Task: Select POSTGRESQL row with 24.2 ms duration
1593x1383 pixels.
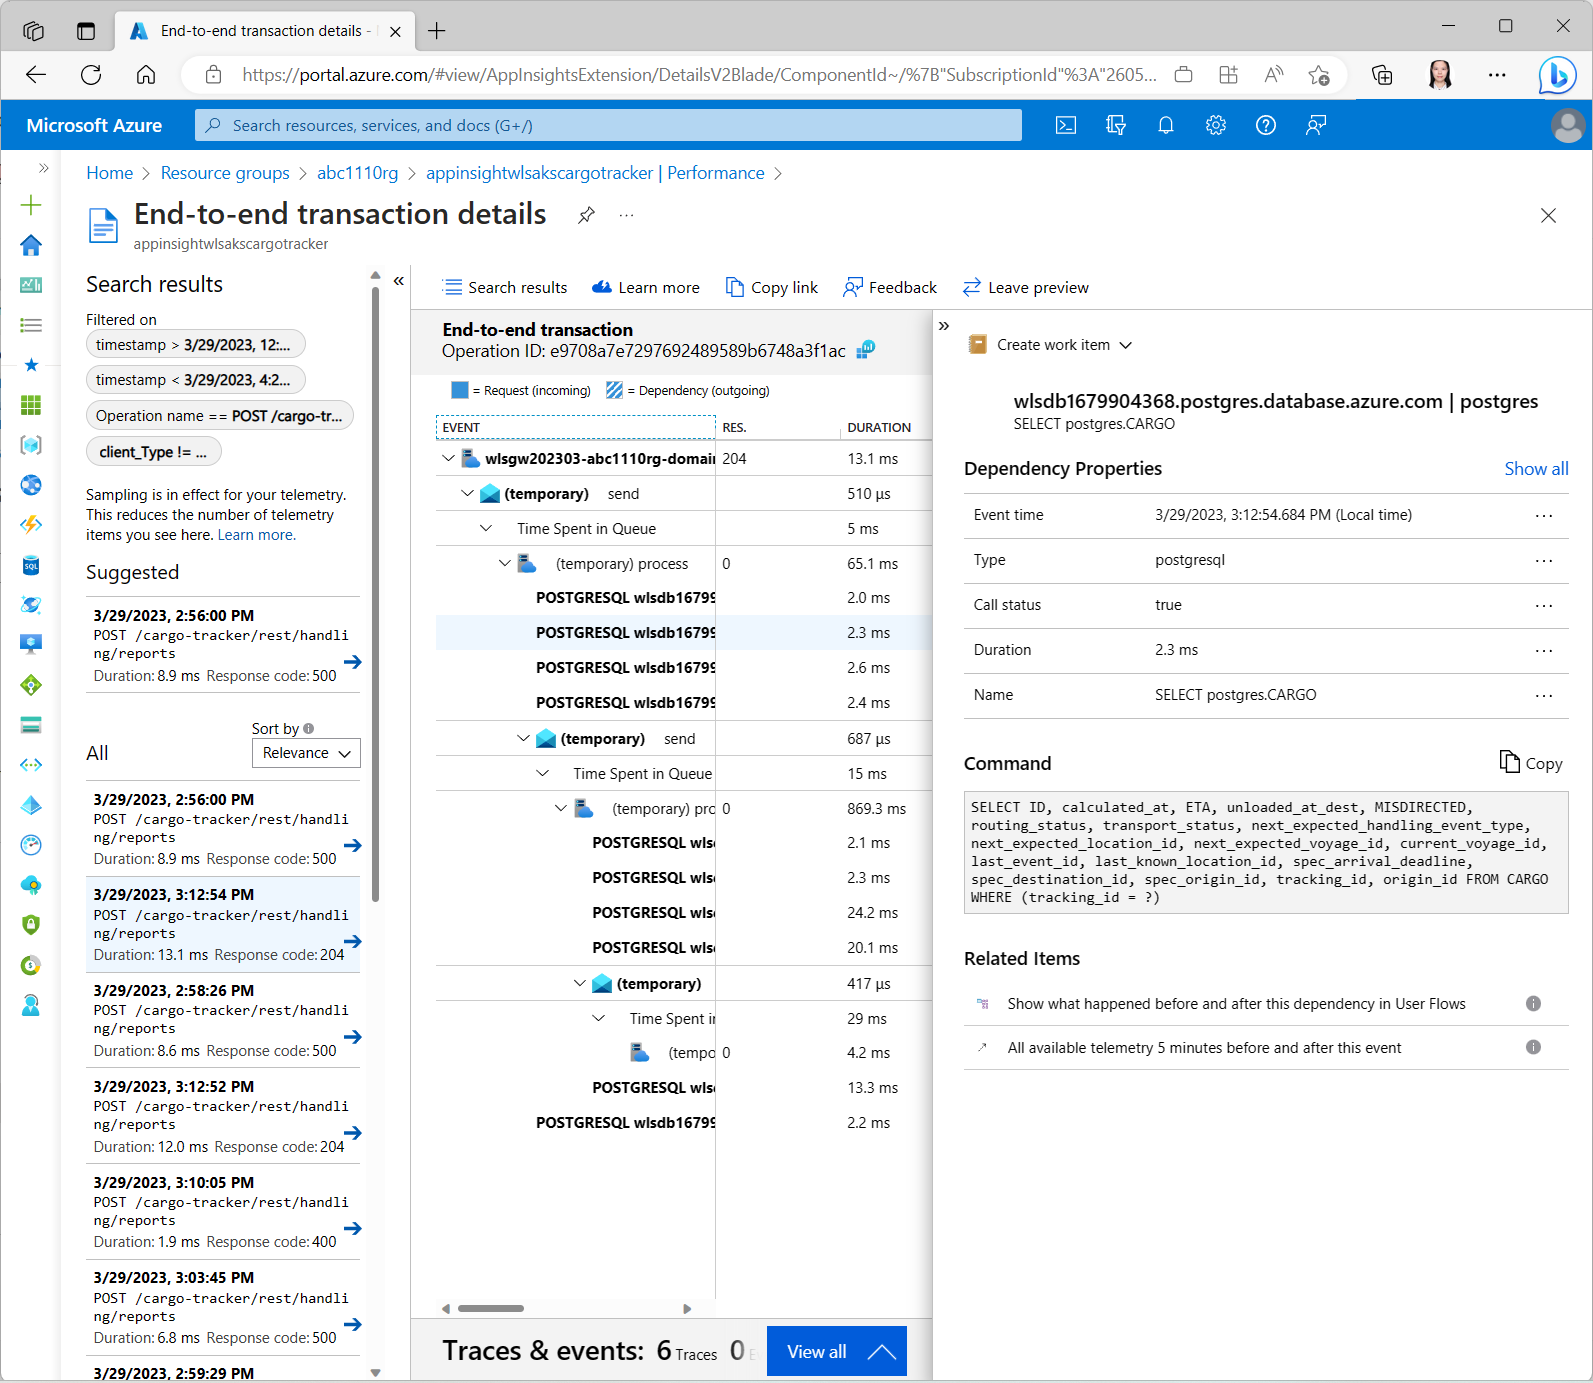Action: (683, 913)
